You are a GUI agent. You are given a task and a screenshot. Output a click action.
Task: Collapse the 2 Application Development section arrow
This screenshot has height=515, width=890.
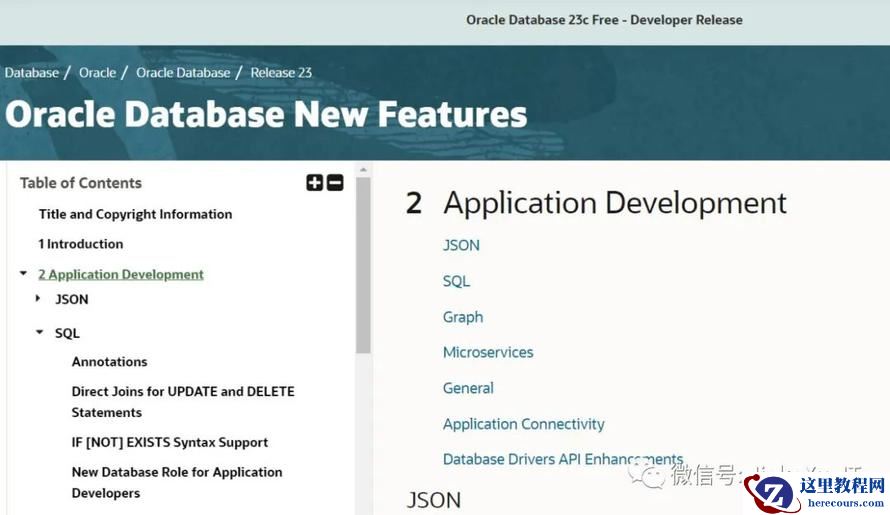(24, 274)
